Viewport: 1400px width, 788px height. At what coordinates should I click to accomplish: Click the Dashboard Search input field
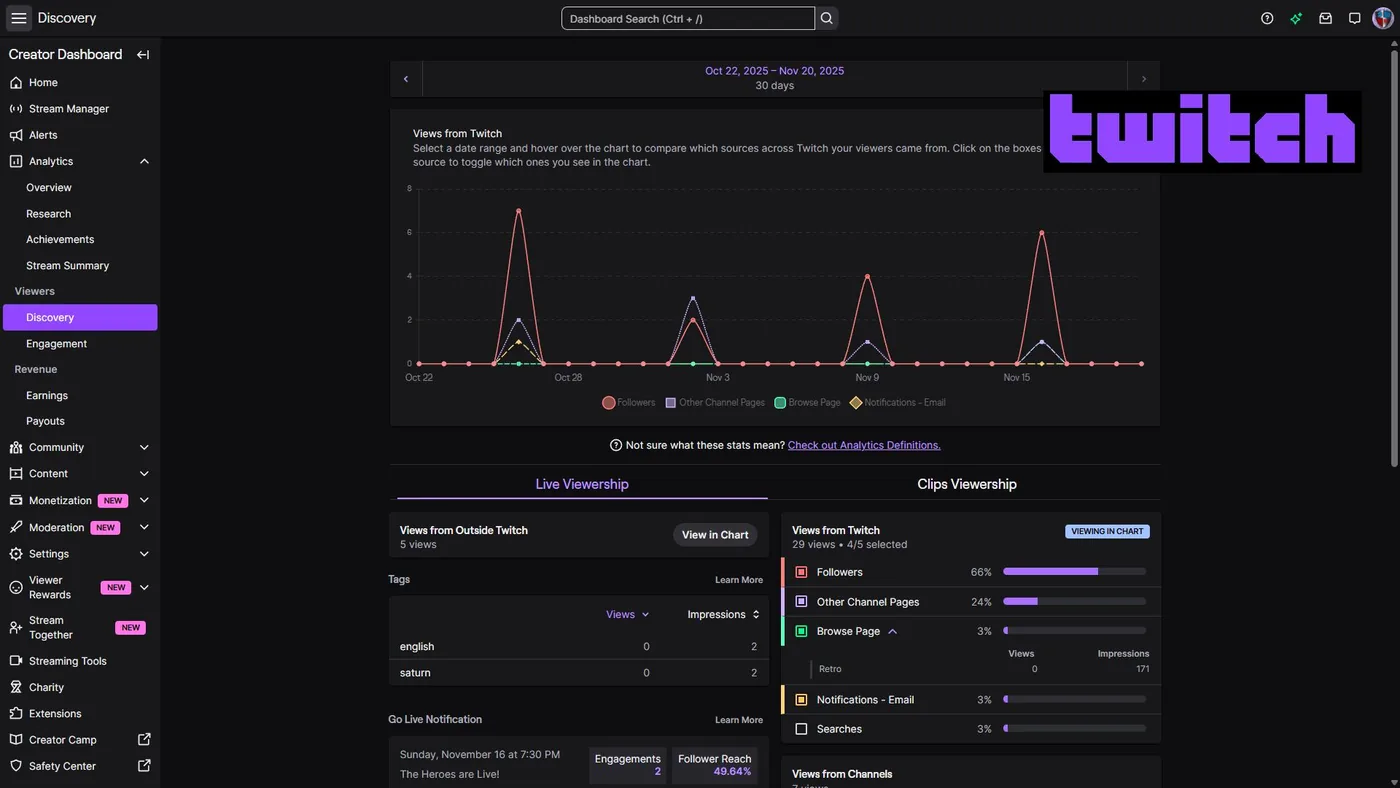(x=688, y=18)
